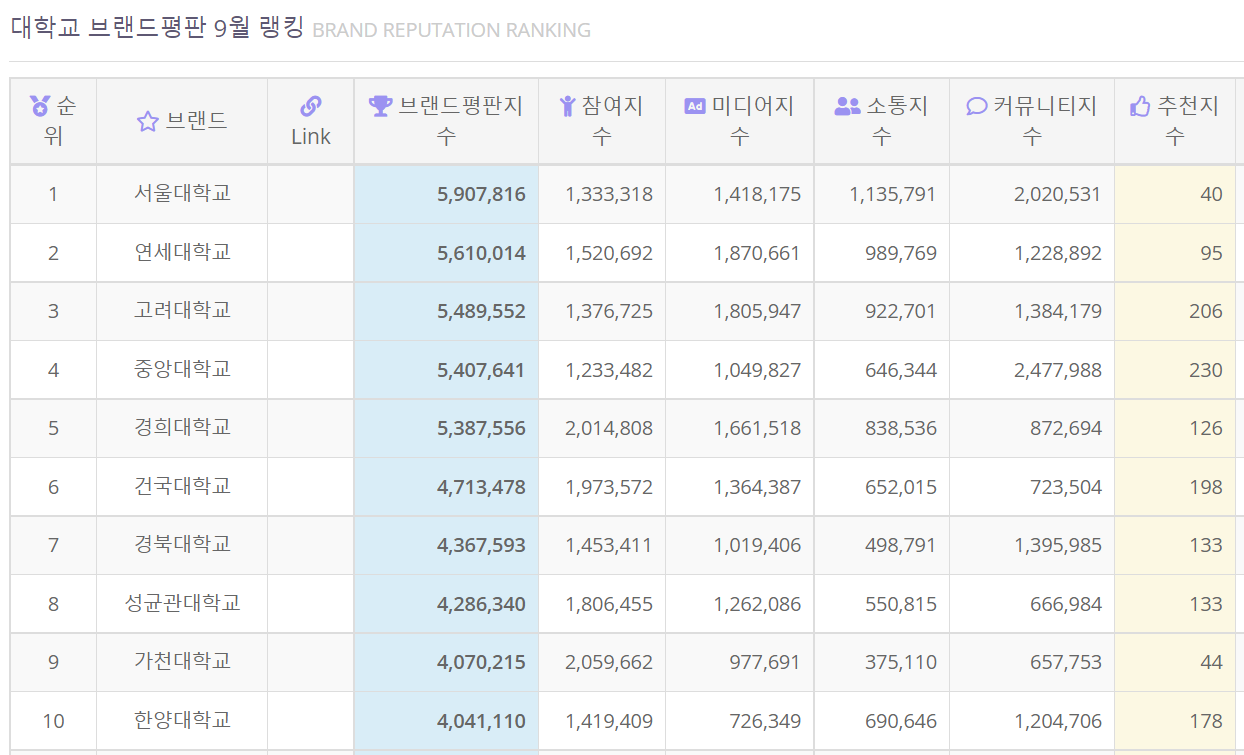1244x755 pixels.
Task: Click participation value 2,059,662
Action: (609, 662)
